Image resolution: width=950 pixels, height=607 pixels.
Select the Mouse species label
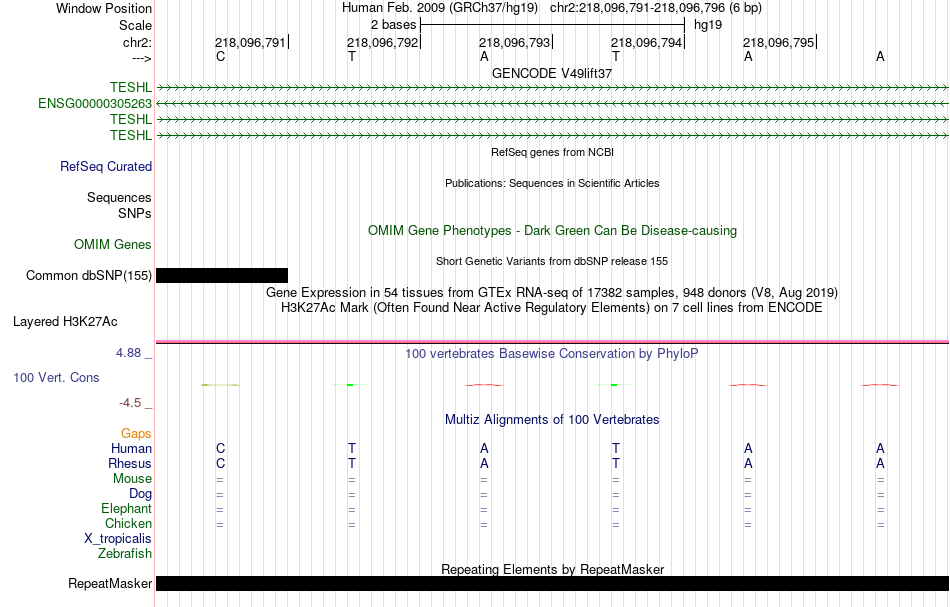132,479
